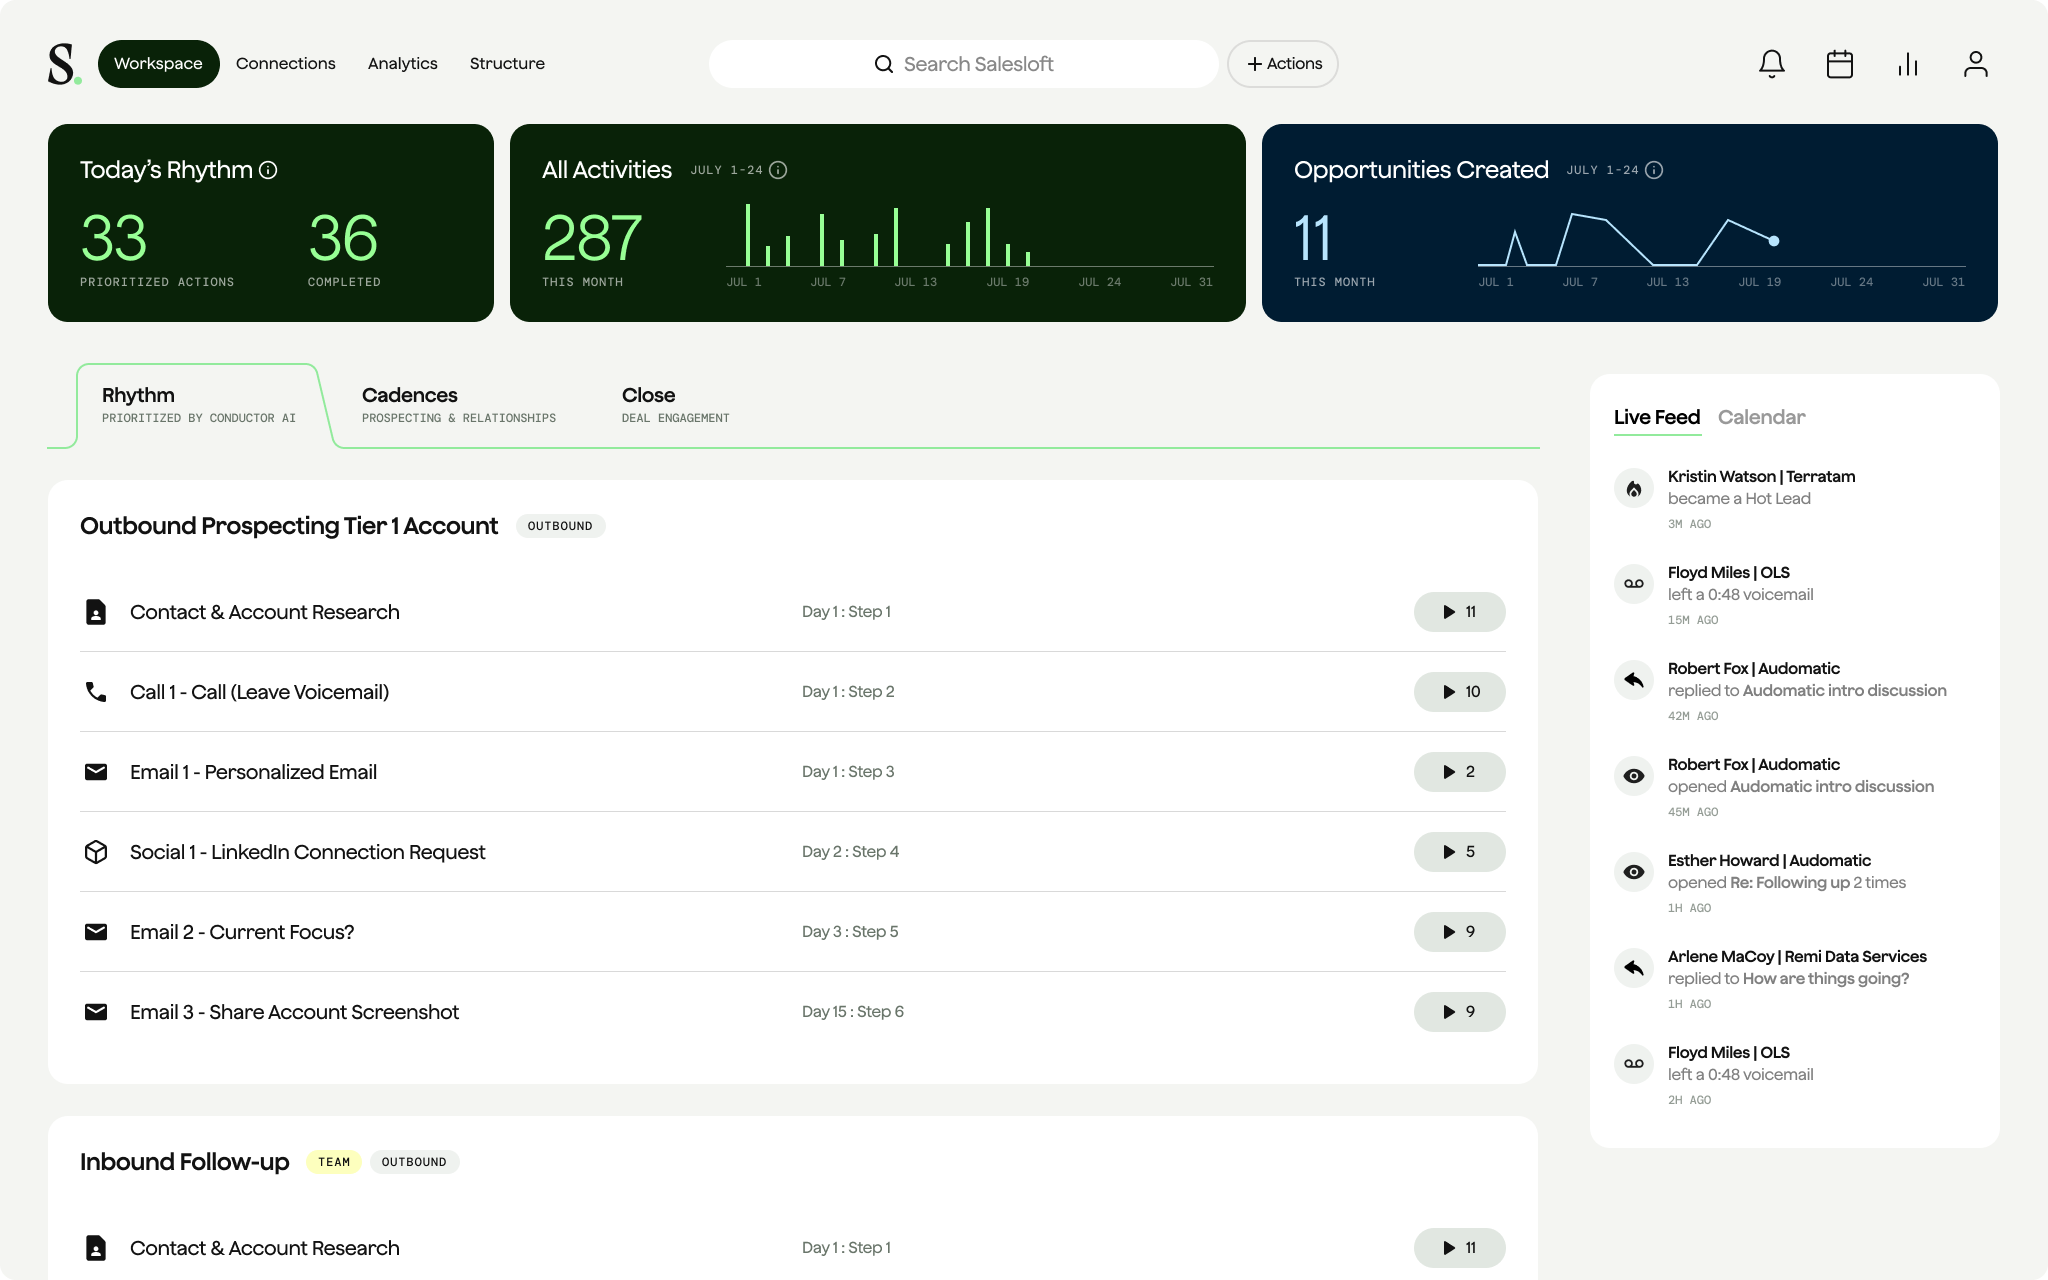Click the 287 activities this month figure
This screenshot has height=1280, width=2048.
pyautogui.click(x=592, y=238)
